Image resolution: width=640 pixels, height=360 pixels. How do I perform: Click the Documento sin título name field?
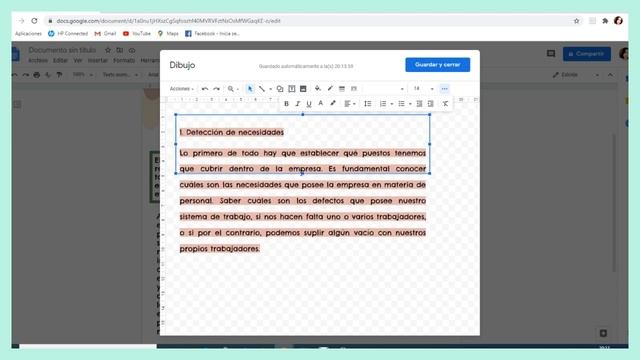point(62,50)
